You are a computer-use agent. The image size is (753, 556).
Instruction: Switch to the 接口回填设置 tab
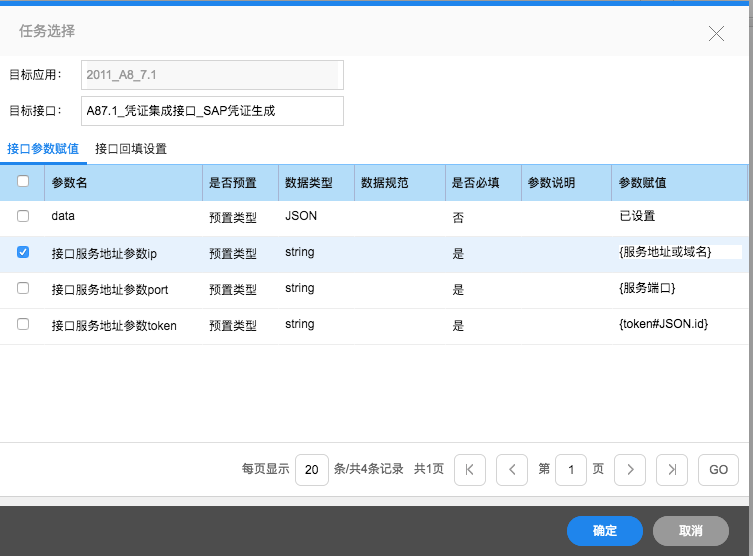pyautogui.click(x=131, y=149)
